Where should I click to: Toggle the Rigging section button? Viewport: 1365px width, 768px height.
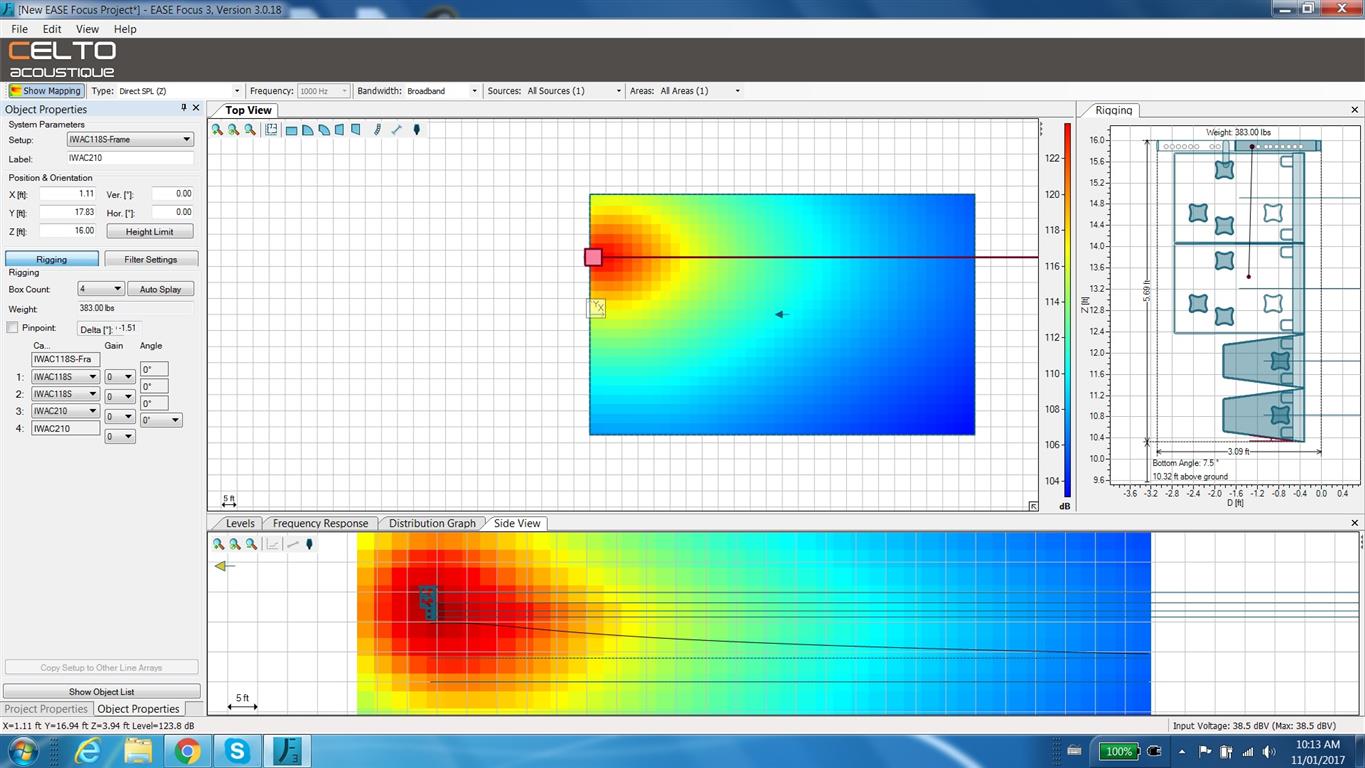click(x=52, y=259)
